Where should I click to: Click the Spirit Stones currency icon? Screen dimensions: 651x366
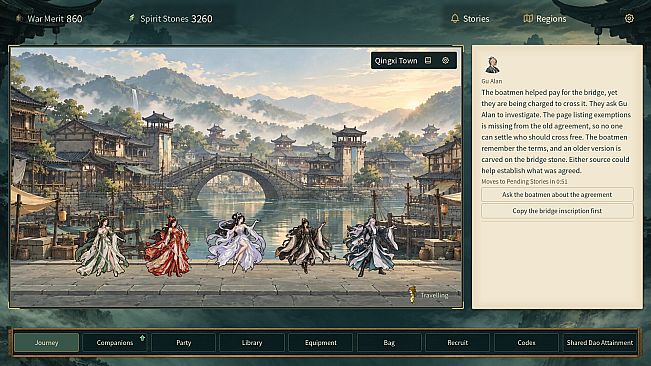click(132, 18)
